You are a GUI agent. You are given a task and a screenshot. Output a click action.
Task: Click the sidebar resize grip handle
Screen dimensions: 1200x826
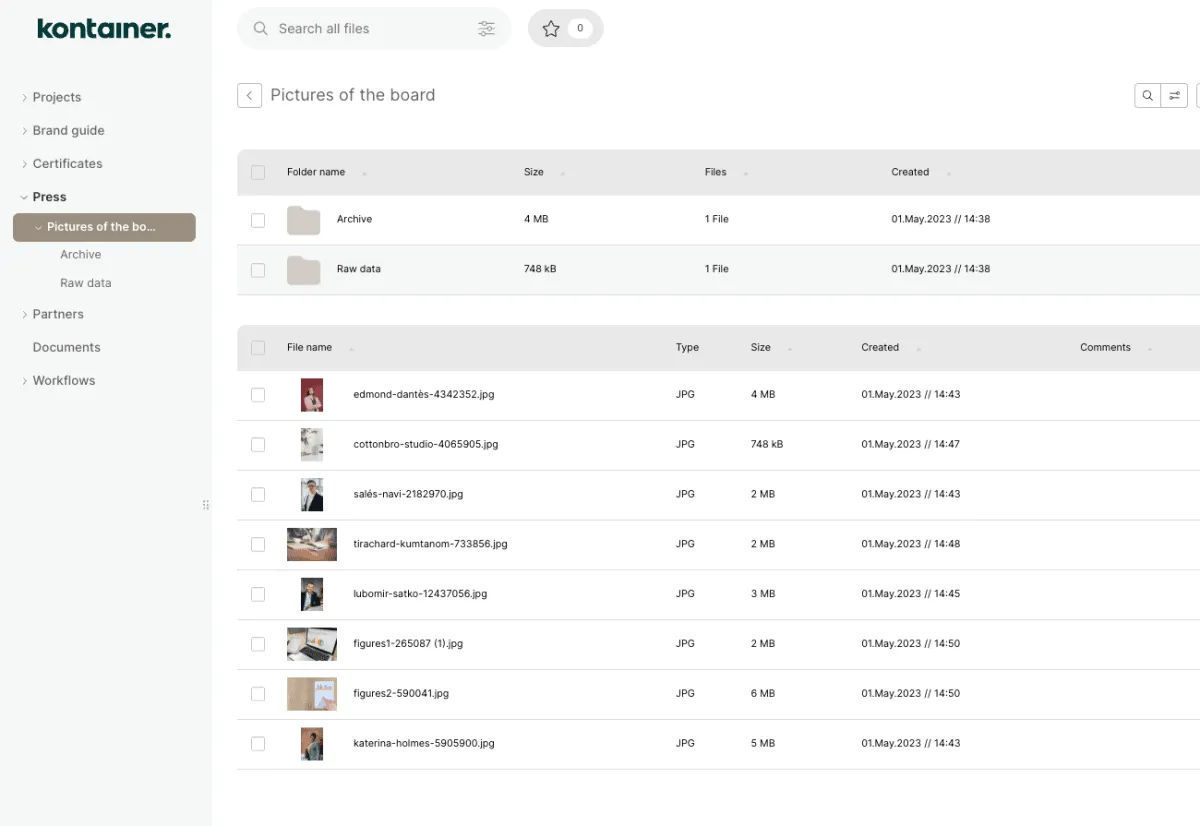coord(206,505)
